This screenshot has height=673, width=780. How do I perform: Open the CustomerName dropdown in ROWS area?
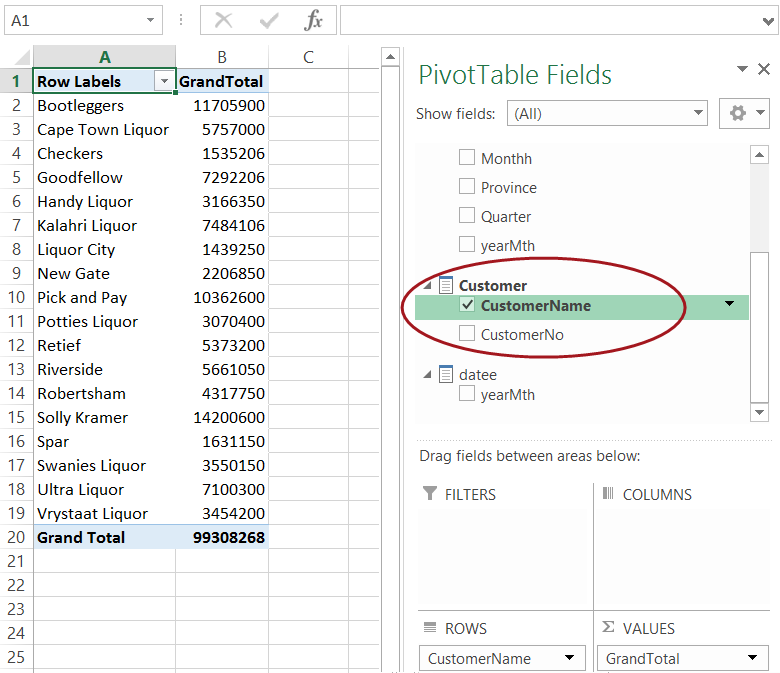570,658
